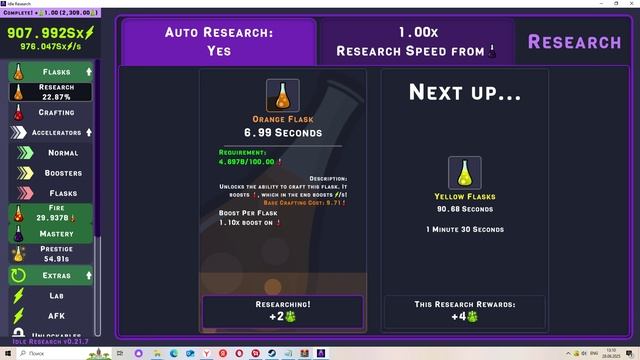Click the green chevrons Normal icon
The width and height of the screenshot is (640, 360).
click(25, 153)
